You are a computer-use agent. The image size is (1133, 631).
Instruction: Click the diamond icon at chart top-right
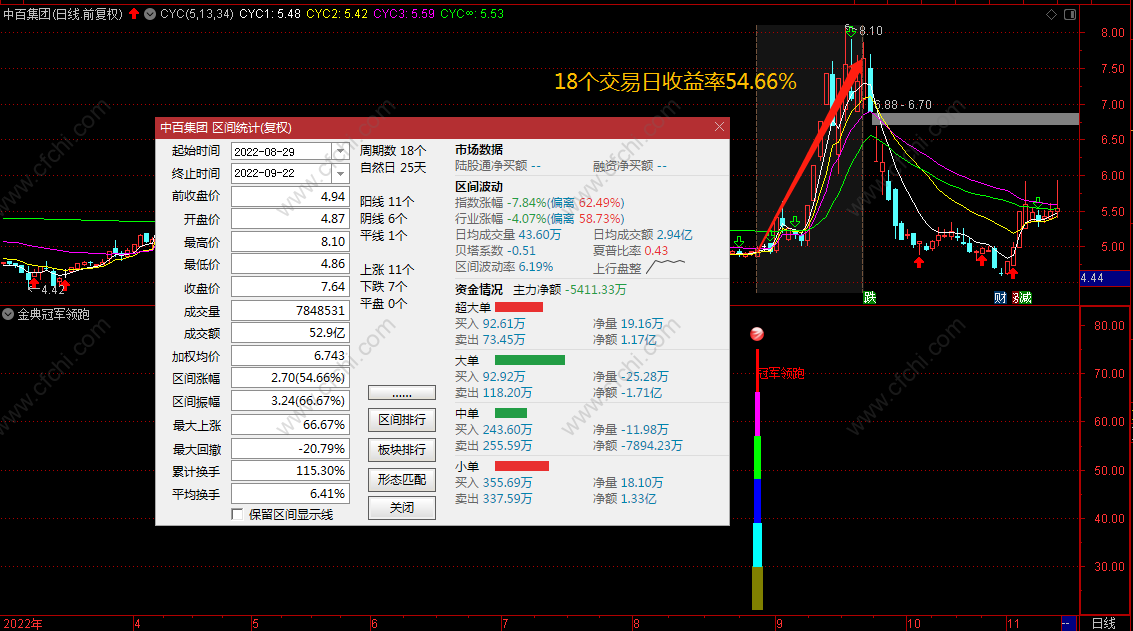(x=1051, y=14)
